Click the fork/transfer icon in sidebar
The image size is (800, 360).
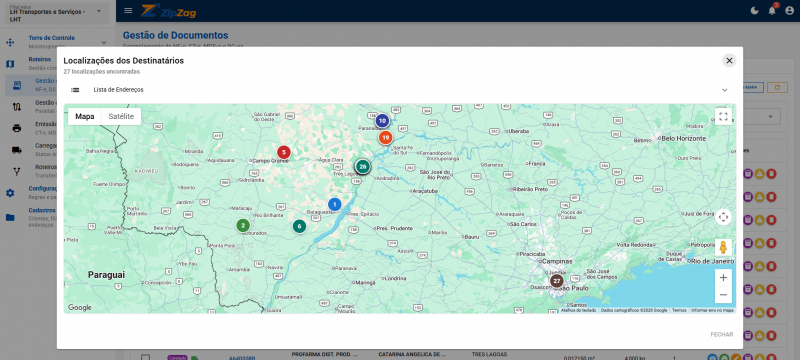17,171
